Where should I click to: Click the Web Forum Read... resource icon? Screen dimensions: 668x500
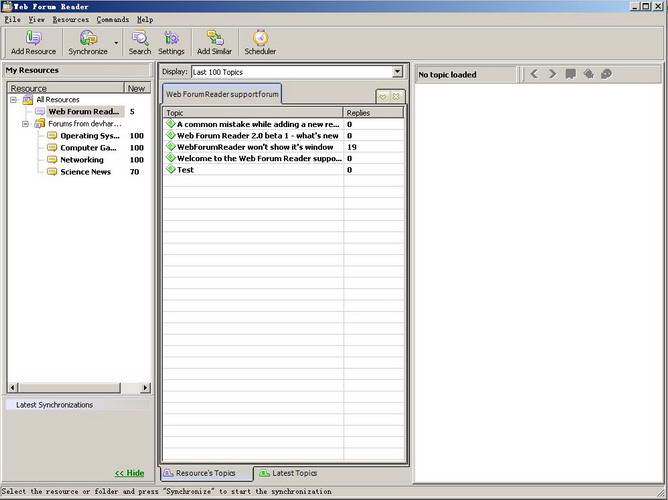[x=40, y=111]
